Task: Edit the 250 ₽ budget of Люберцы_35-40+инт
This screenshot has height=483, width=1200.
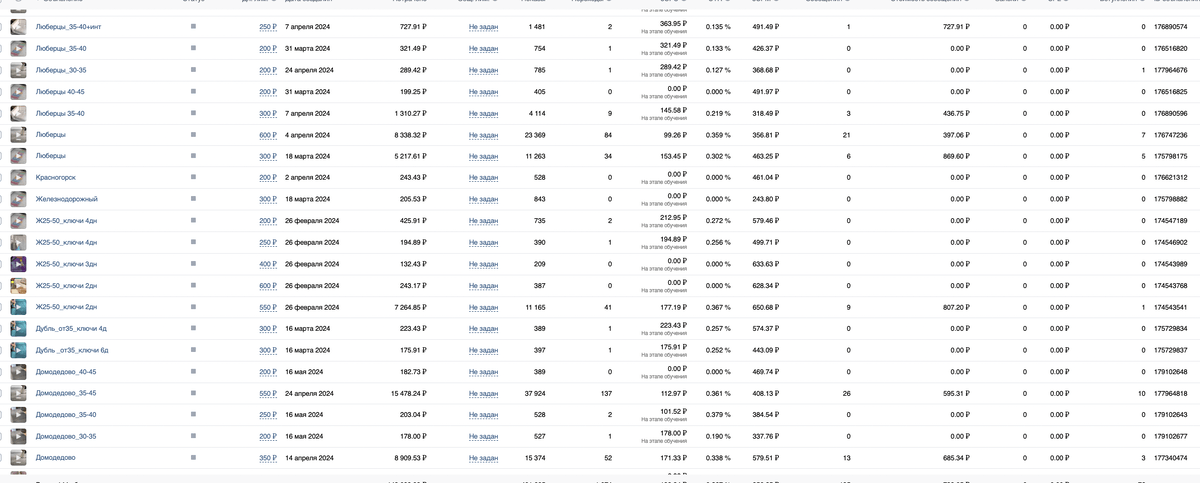Action: pyautogui.click(x=267, y=27)
